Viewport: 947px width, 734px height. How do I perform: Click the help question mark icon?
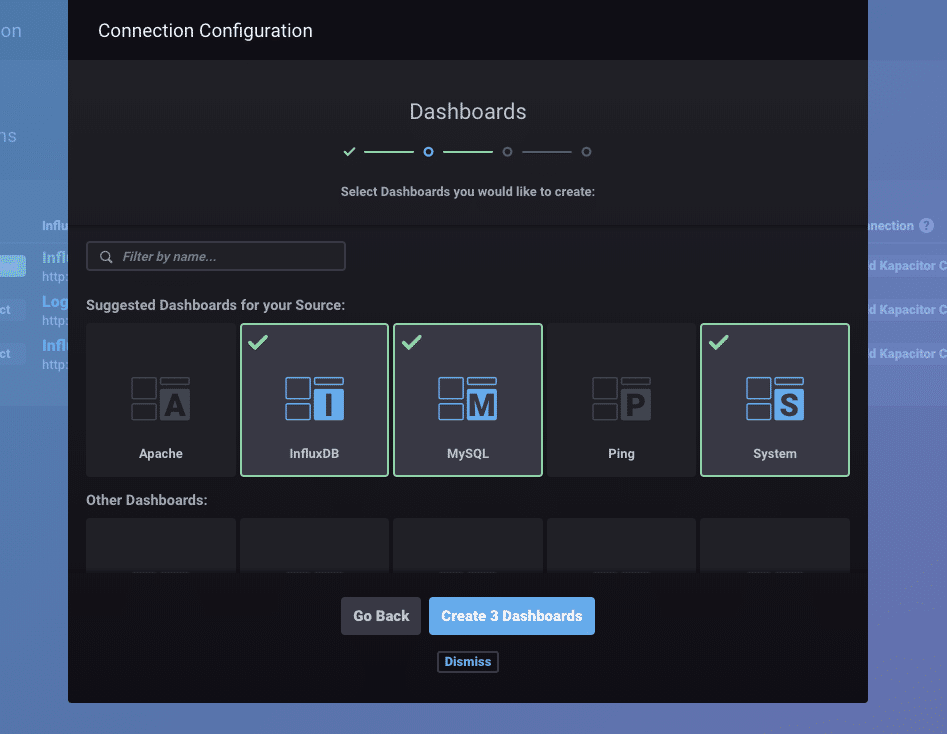point(926,226)
